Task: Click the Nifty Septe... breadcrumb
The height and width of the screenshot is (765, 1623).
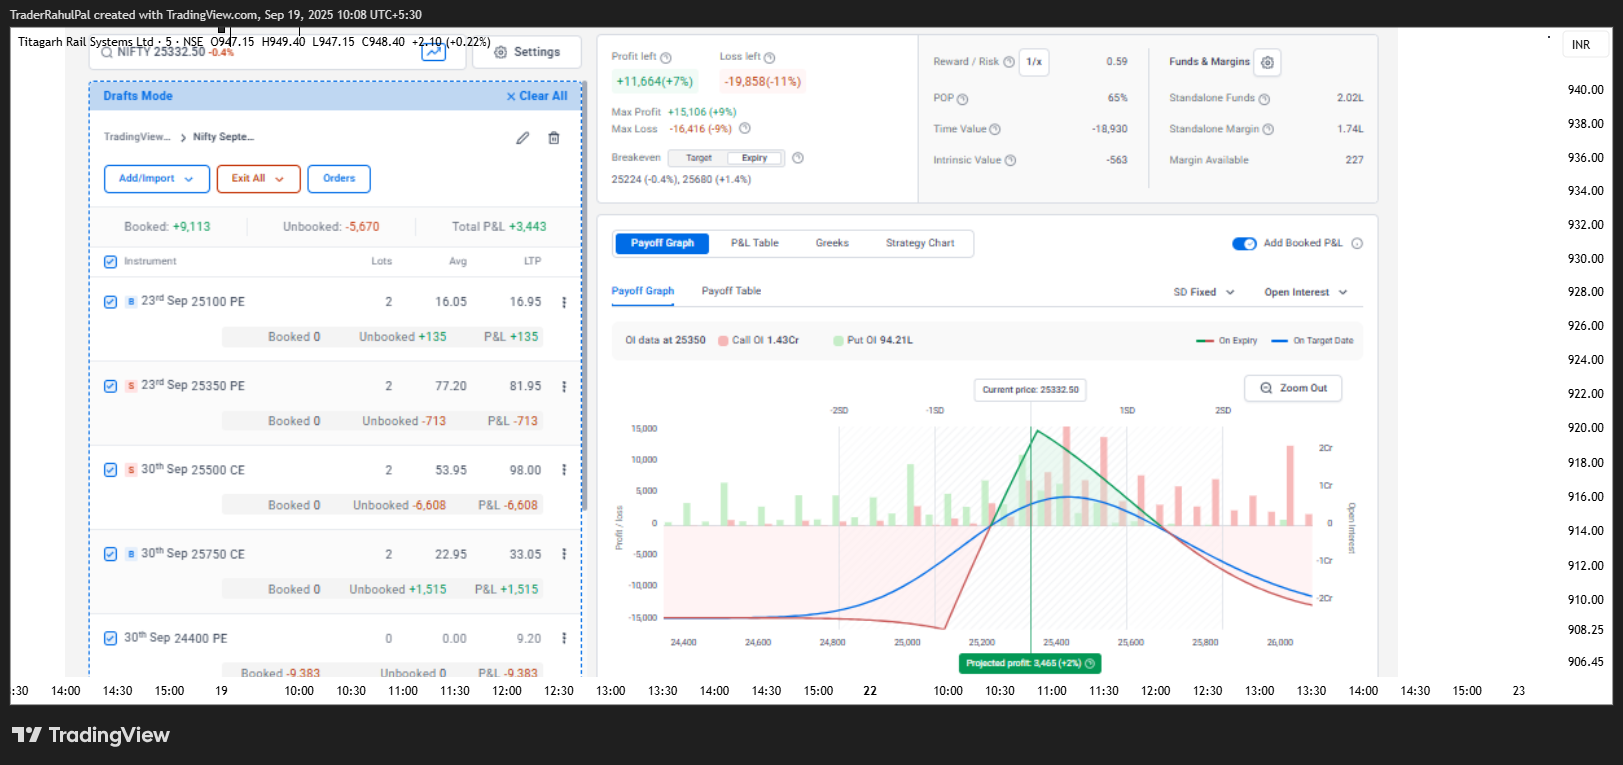Action: (x=223, y=137)
